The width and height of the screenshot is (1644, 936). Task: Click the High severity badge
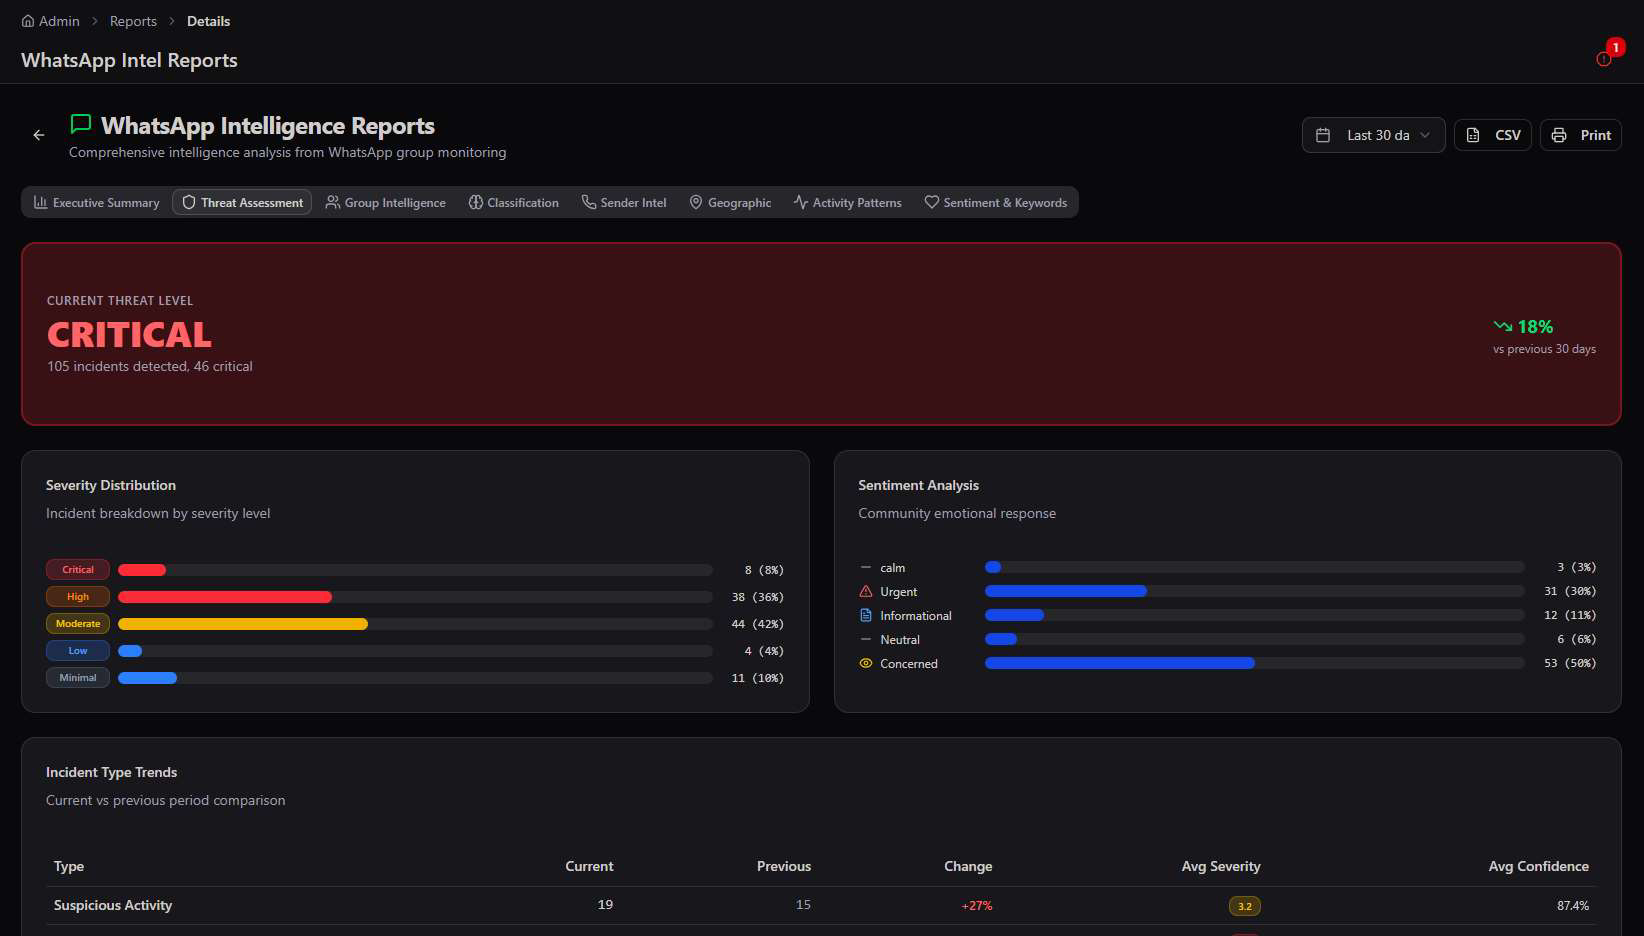click(78, 596)
